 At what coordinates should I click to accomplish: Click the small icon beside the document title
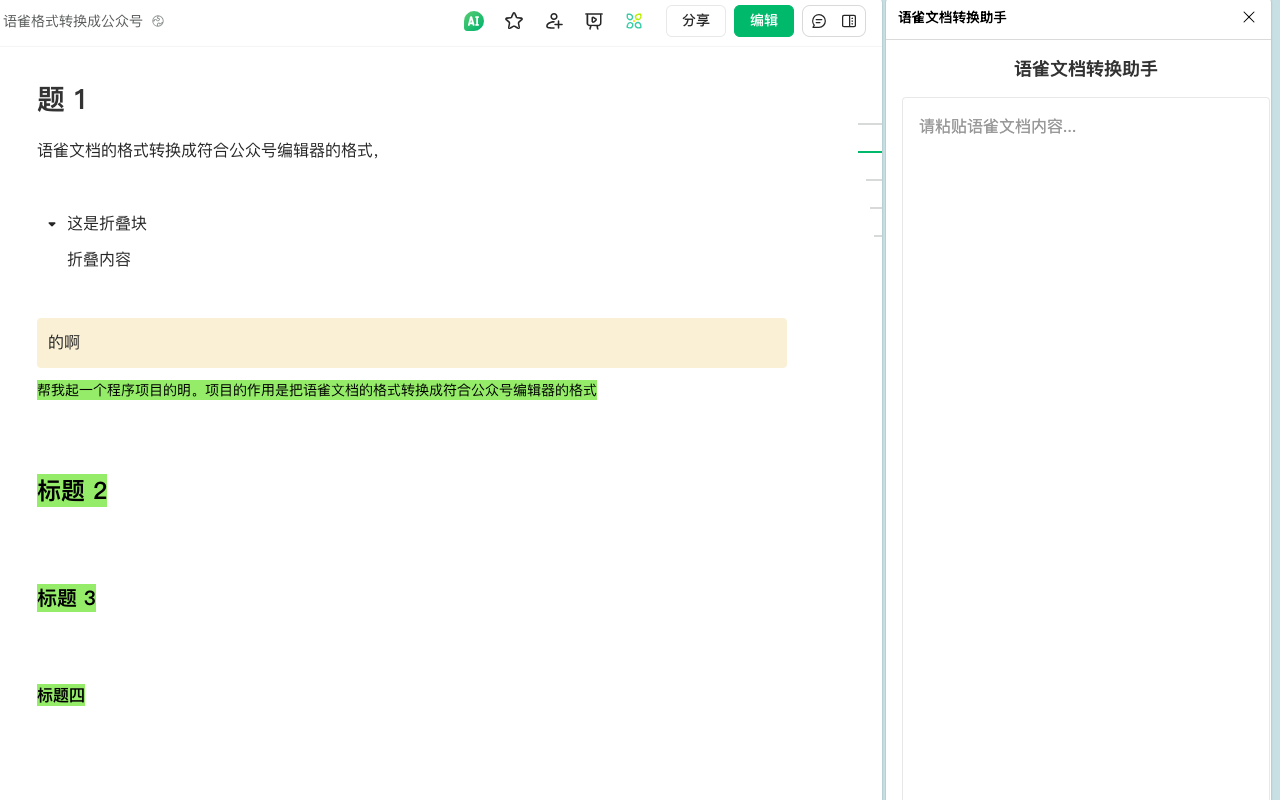point(158,21)
